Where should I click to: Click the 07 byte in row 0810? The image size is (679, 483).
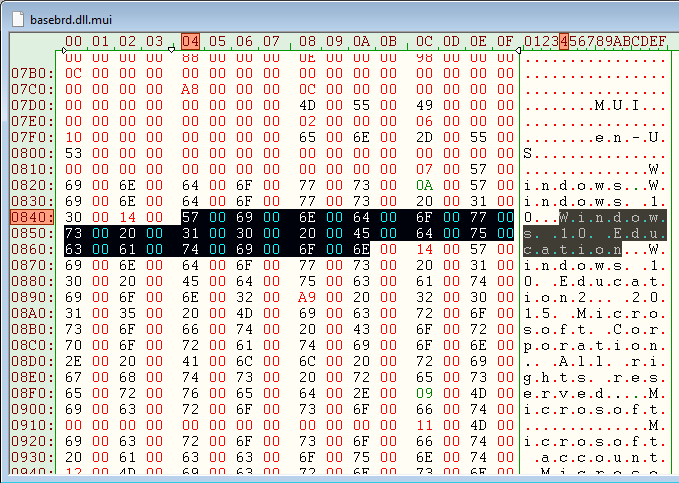pyautogui.click(x=424, y=169)
